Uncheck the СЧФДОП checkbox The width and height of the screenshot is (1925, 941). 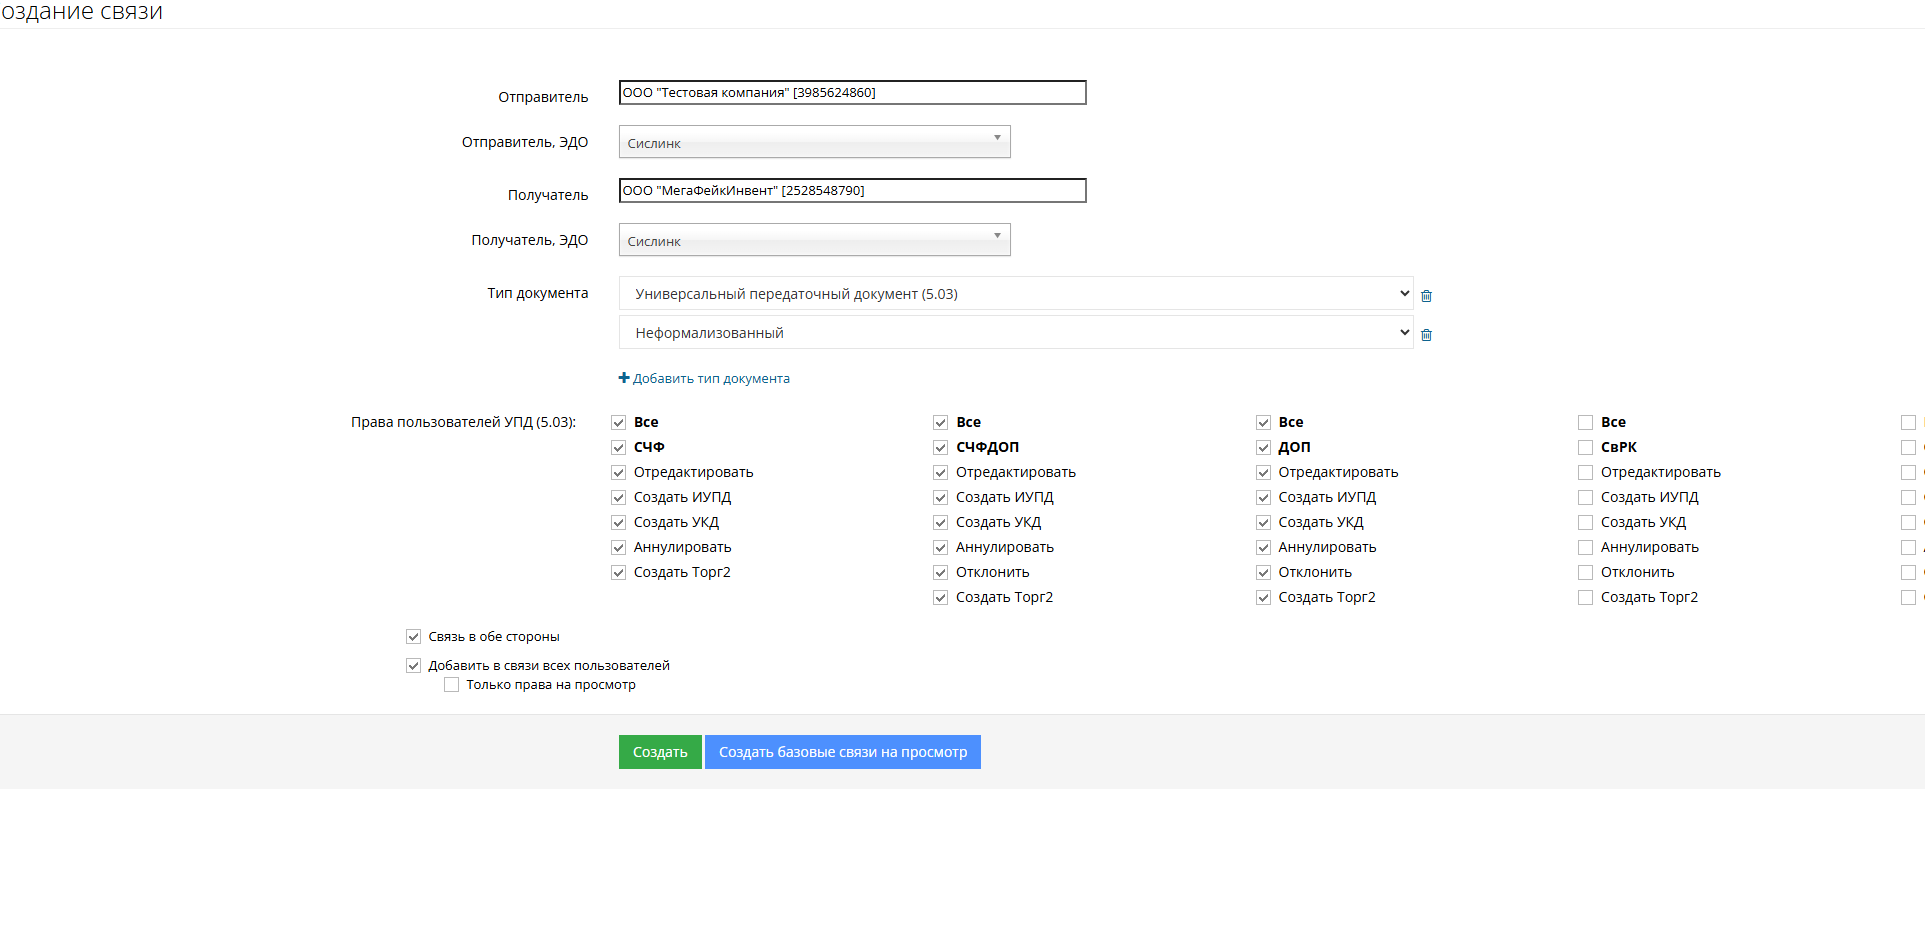[941, 448]
